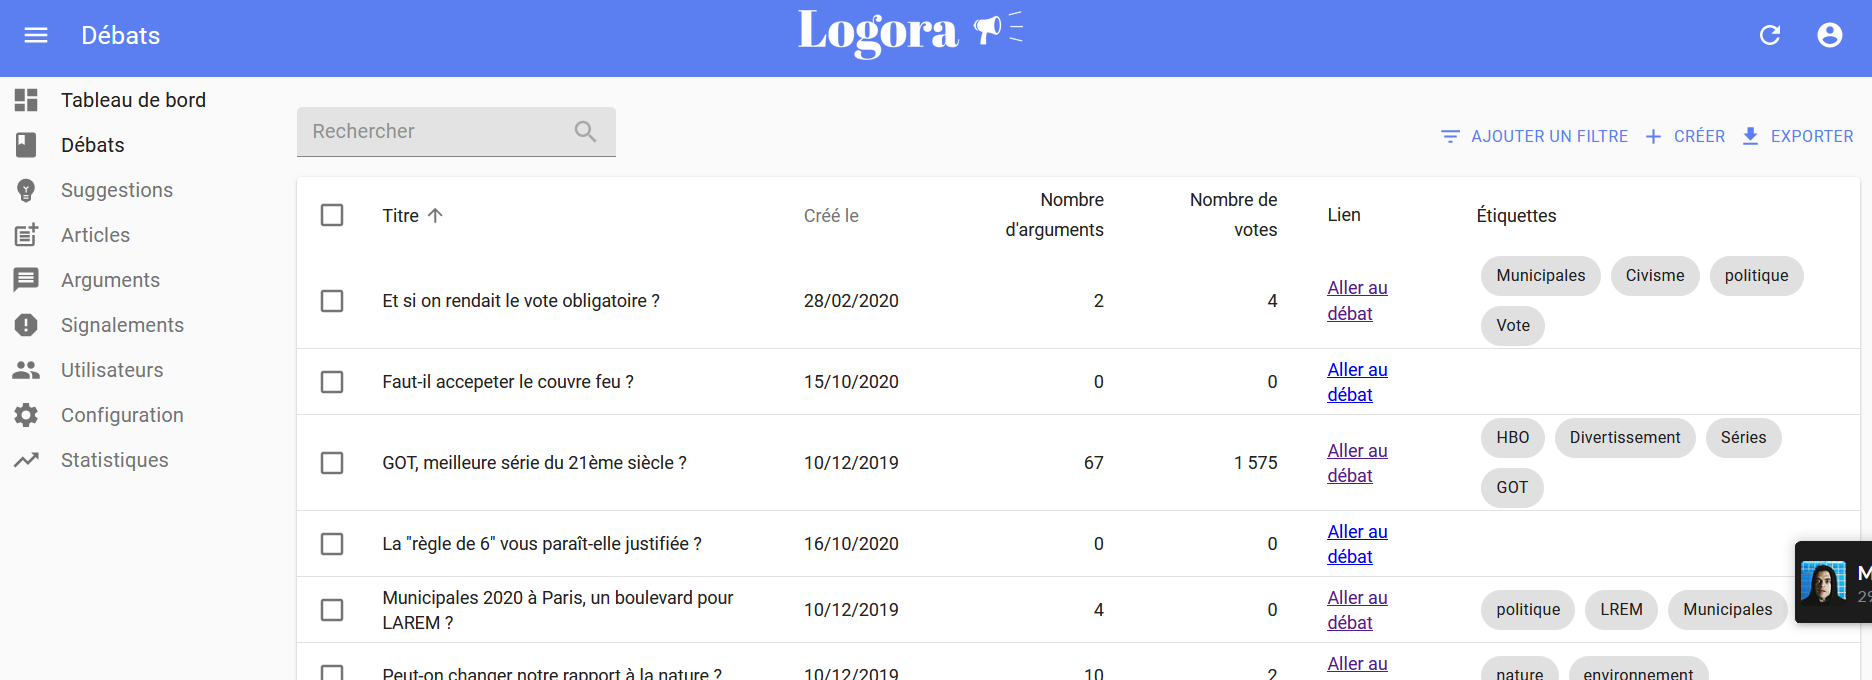
Task: Click the Signalements alert icon
Action: tap(26, 325)
